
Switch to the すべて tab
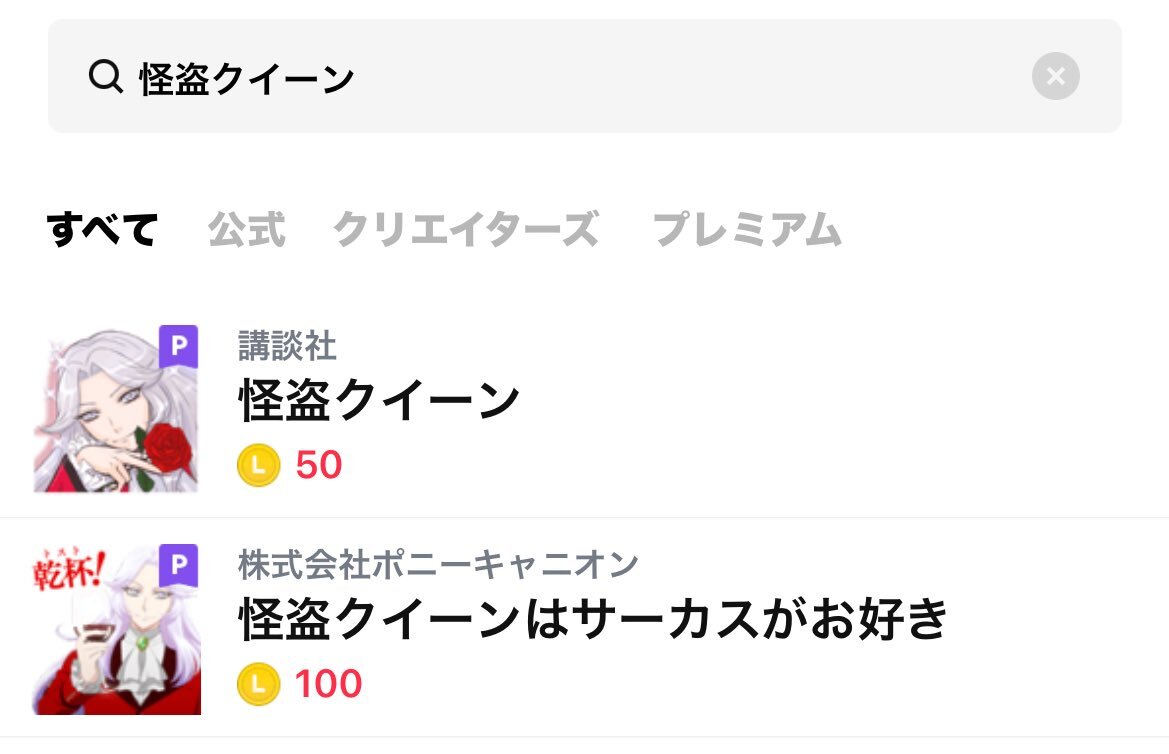(102, 229)
